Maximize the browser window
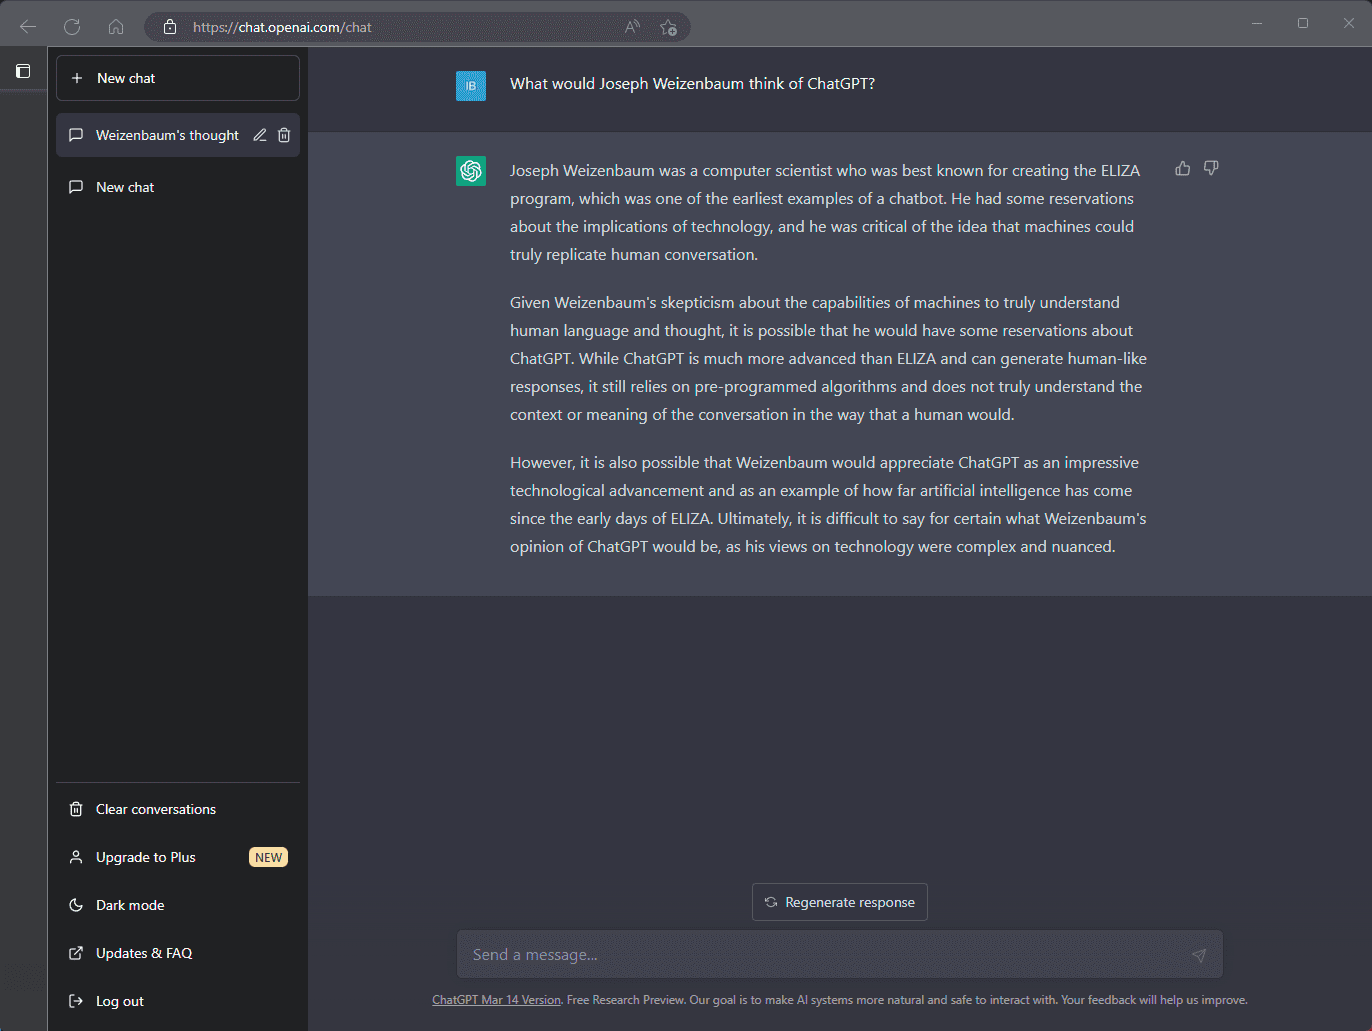The image size is (1372, 1031). (x=1303, y=23)
